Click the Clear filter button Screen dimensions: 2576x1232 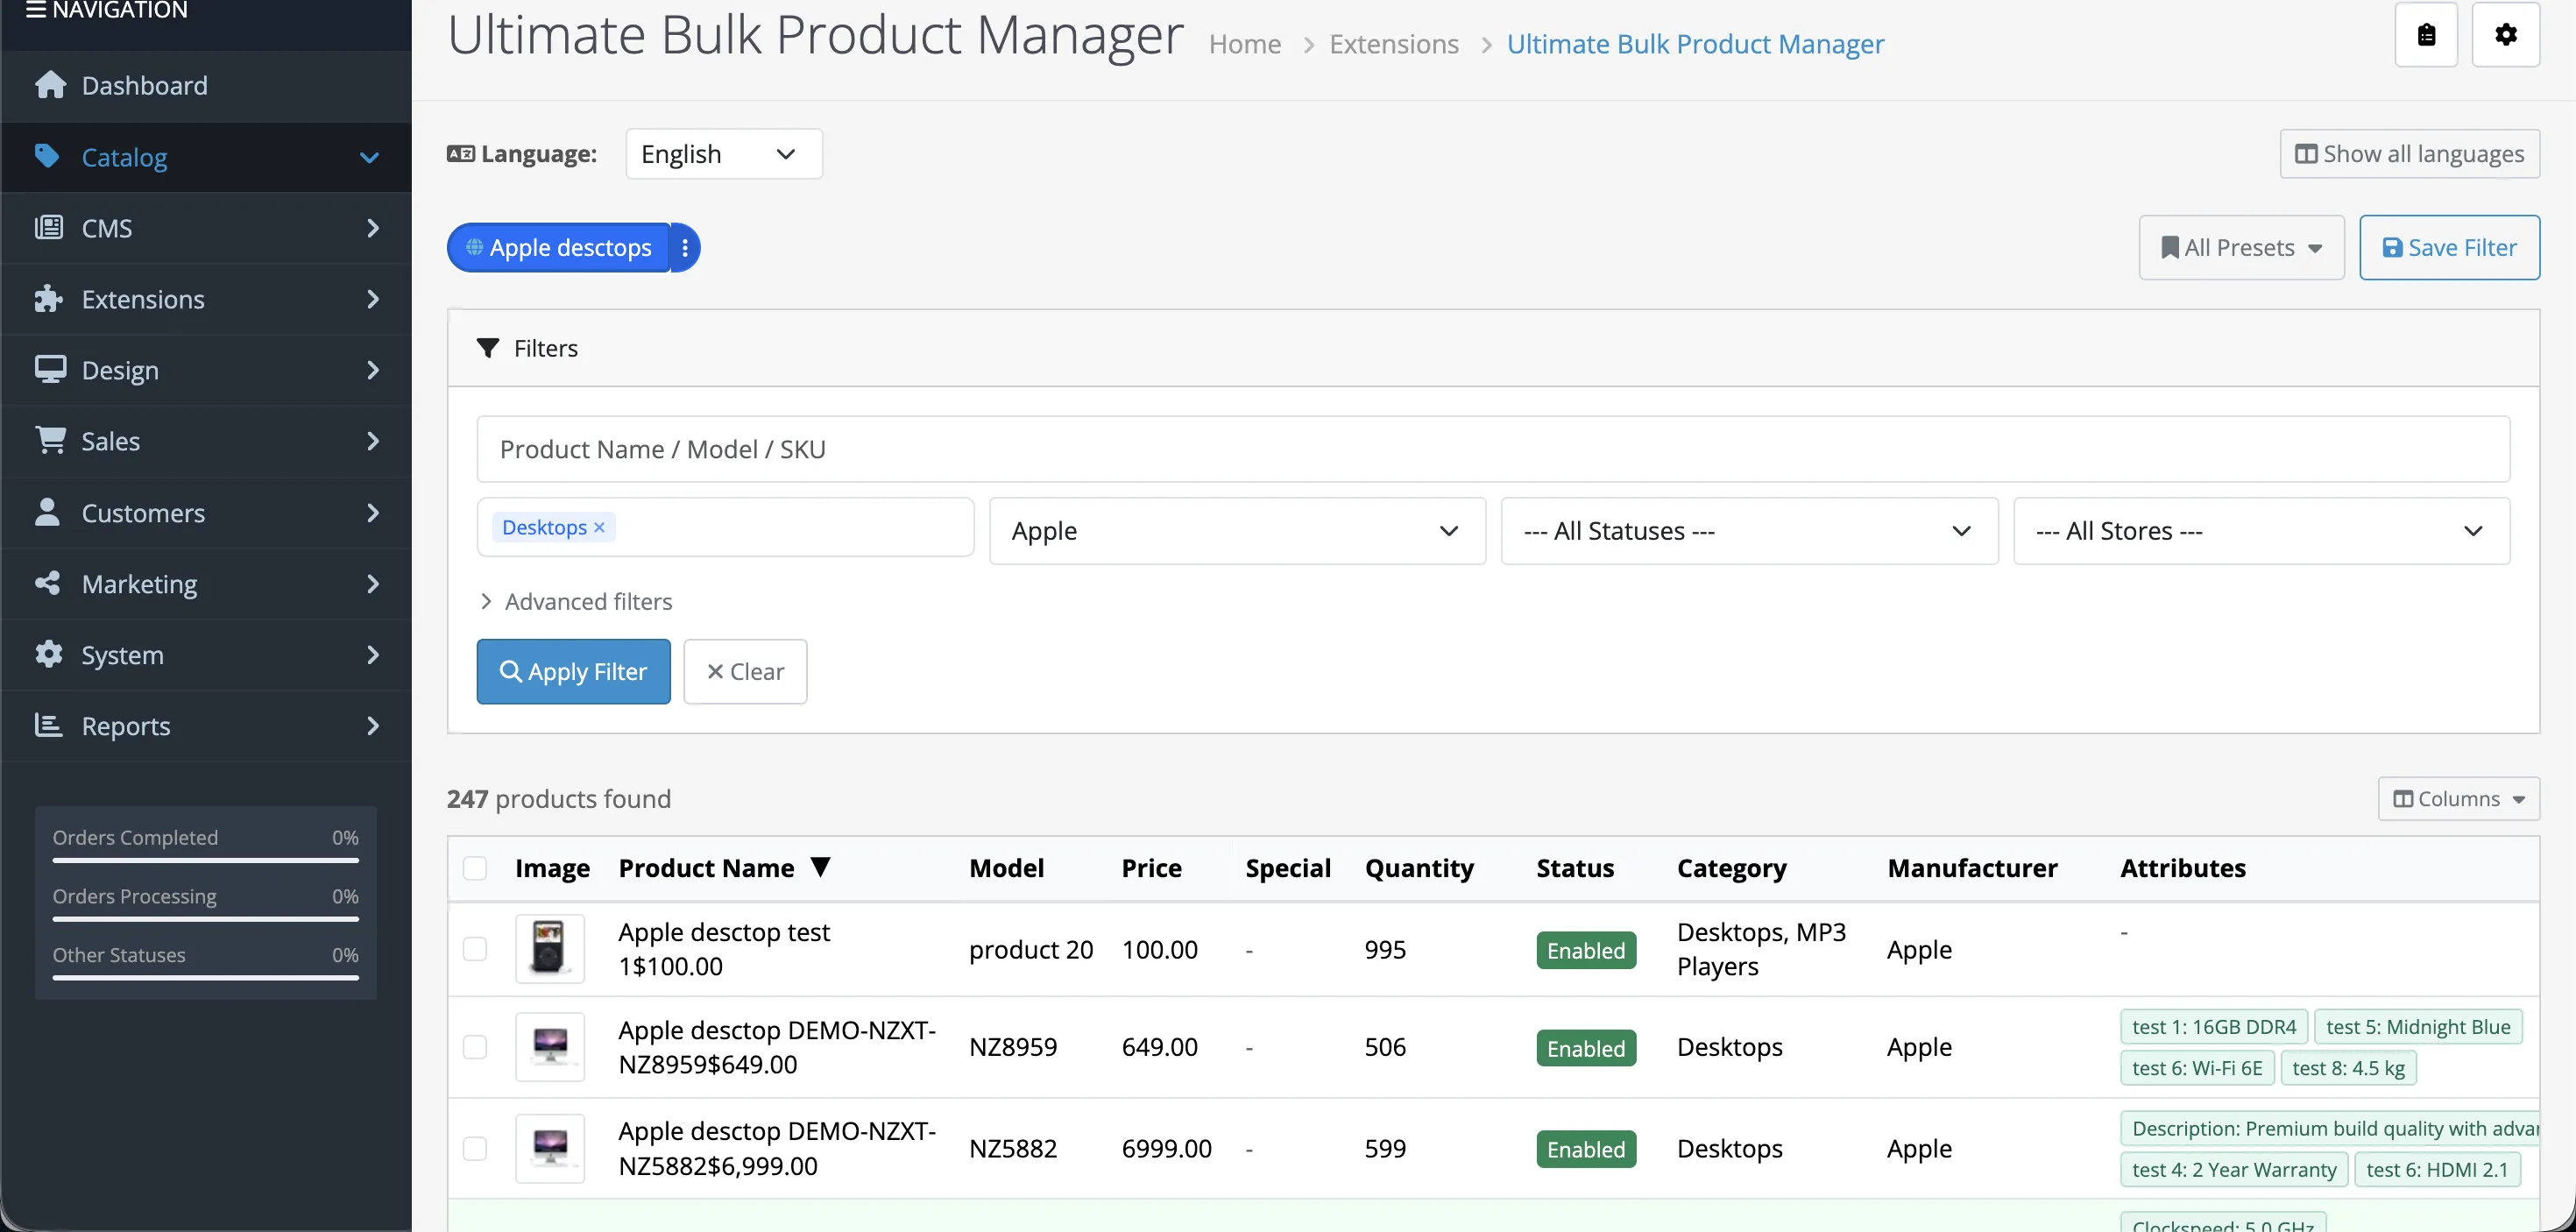745,671
